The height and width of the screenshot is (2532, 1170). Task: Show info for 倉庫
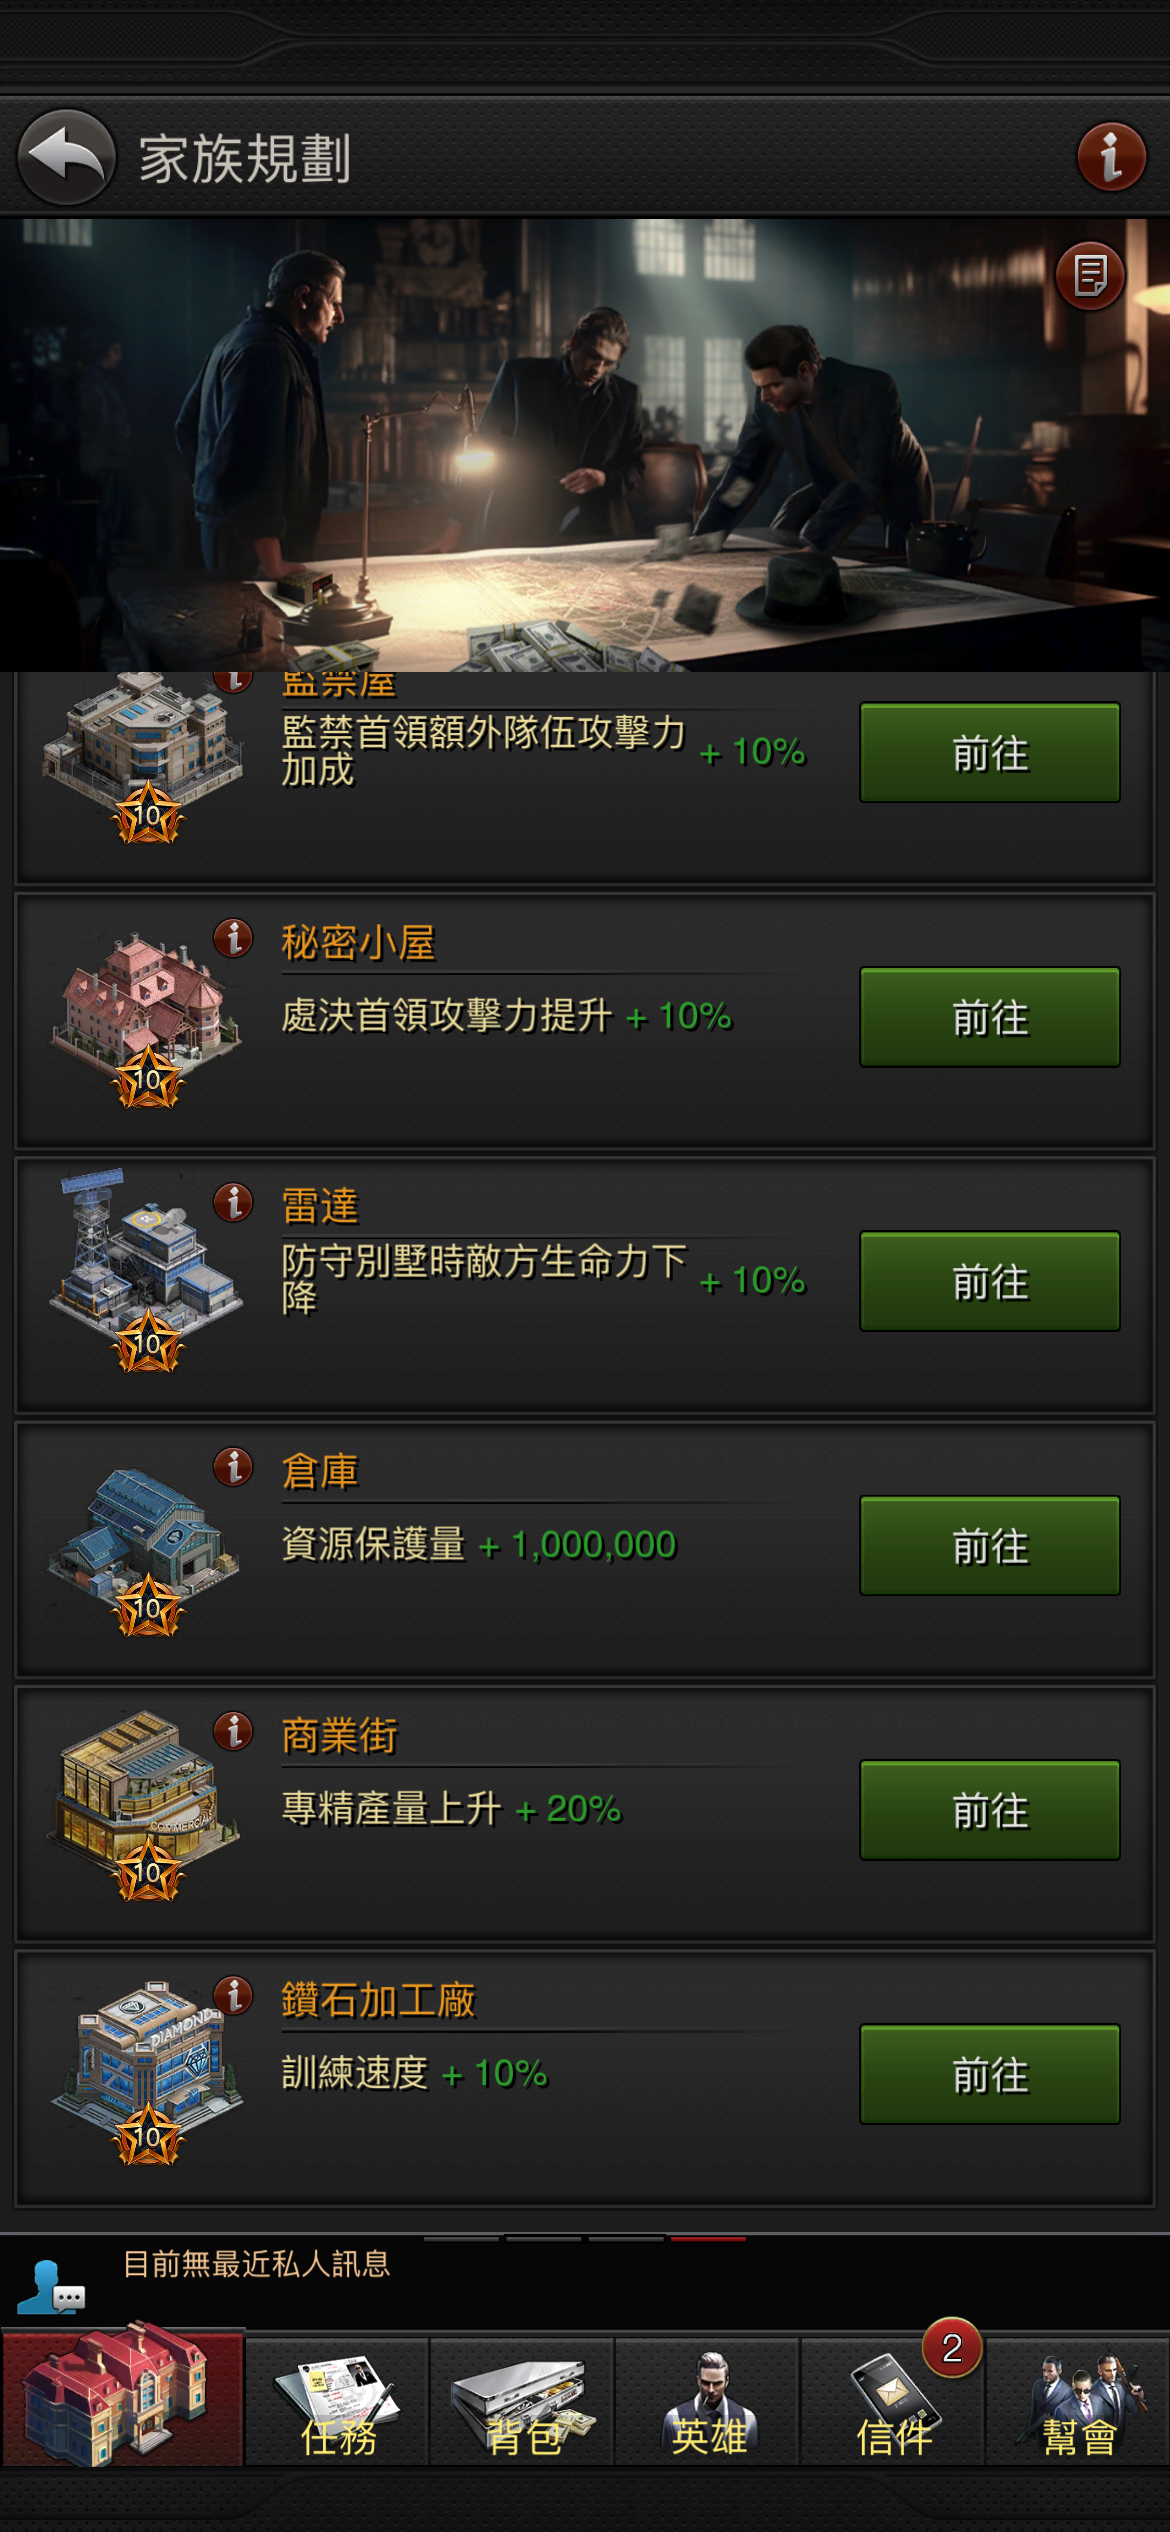click(233, 1467)
